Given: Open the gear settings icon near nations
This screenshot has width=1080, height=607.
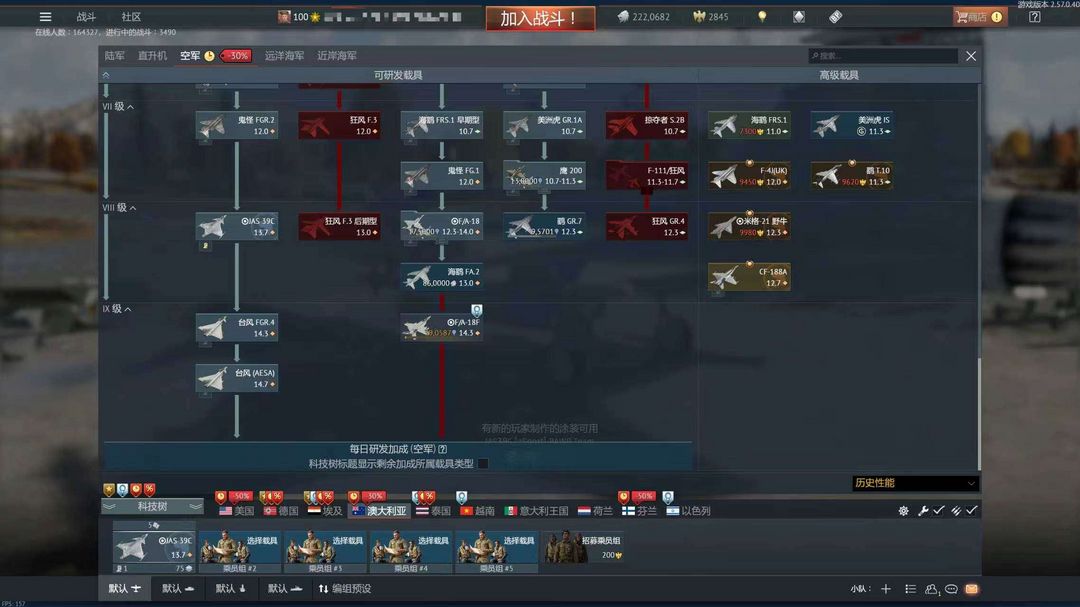Looking at the screenshot, I should [x=903, y=511].
